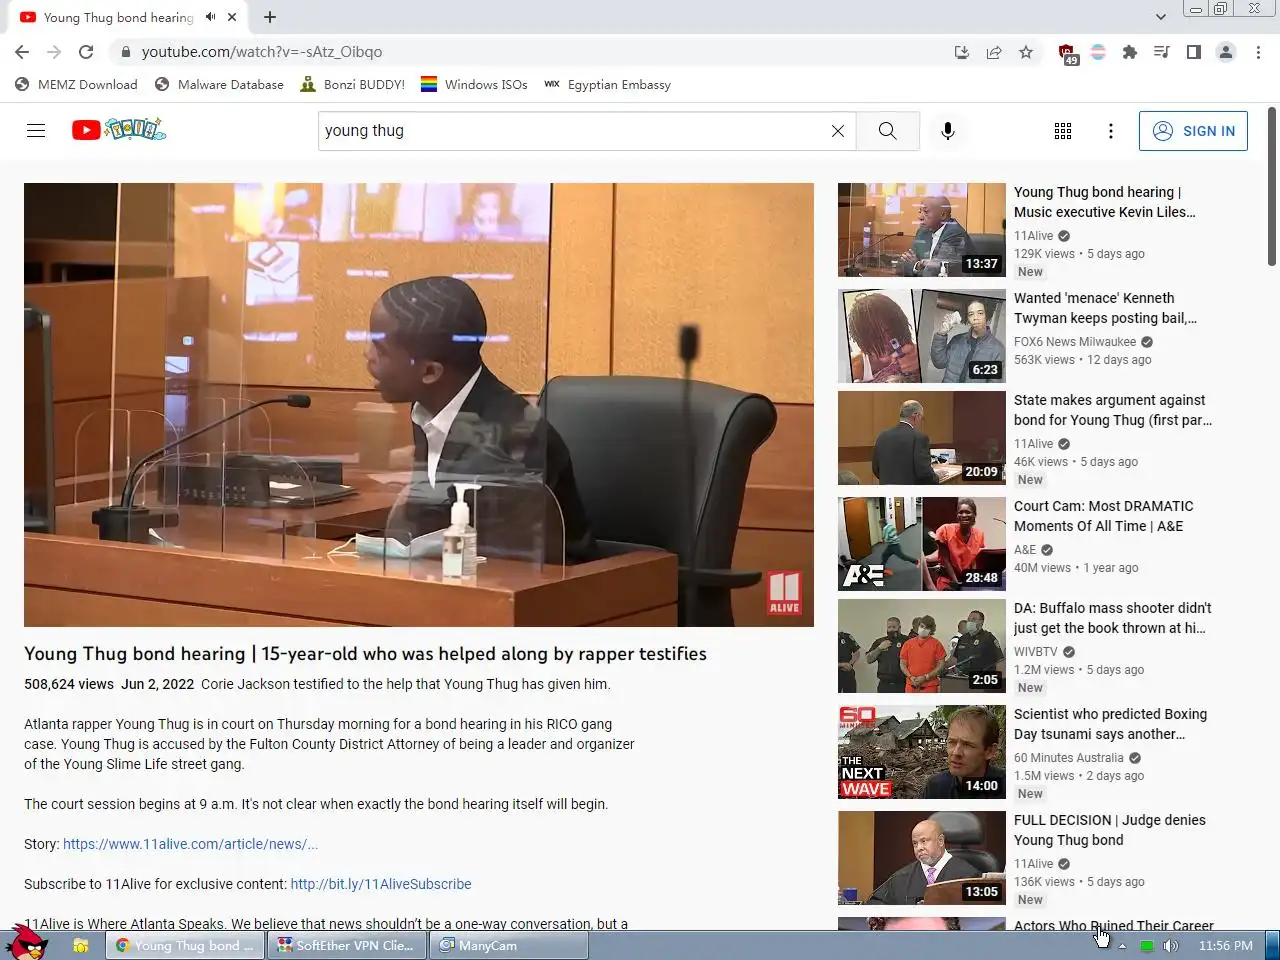Toggle the browser side panel
Screen dimensions: 1280x960
coord(1193,52)
